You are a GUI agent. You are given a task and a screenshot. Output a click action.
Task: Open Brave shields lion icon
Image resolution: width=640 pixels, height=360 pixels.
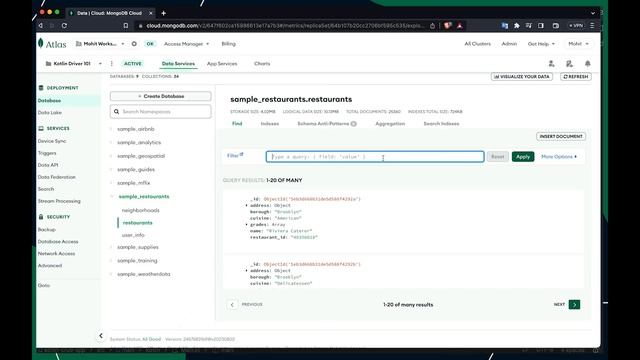(447, 25)
